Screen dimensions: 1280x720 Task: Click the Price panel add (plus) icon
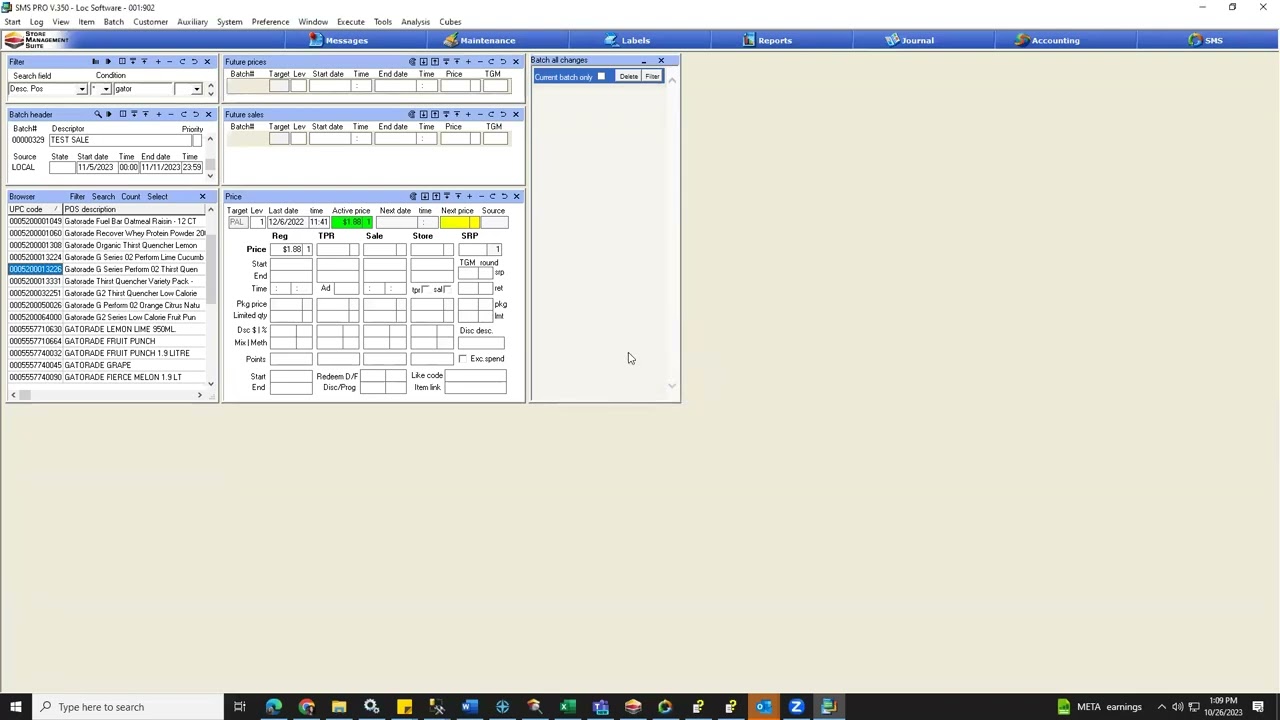(x=468, y=196)
